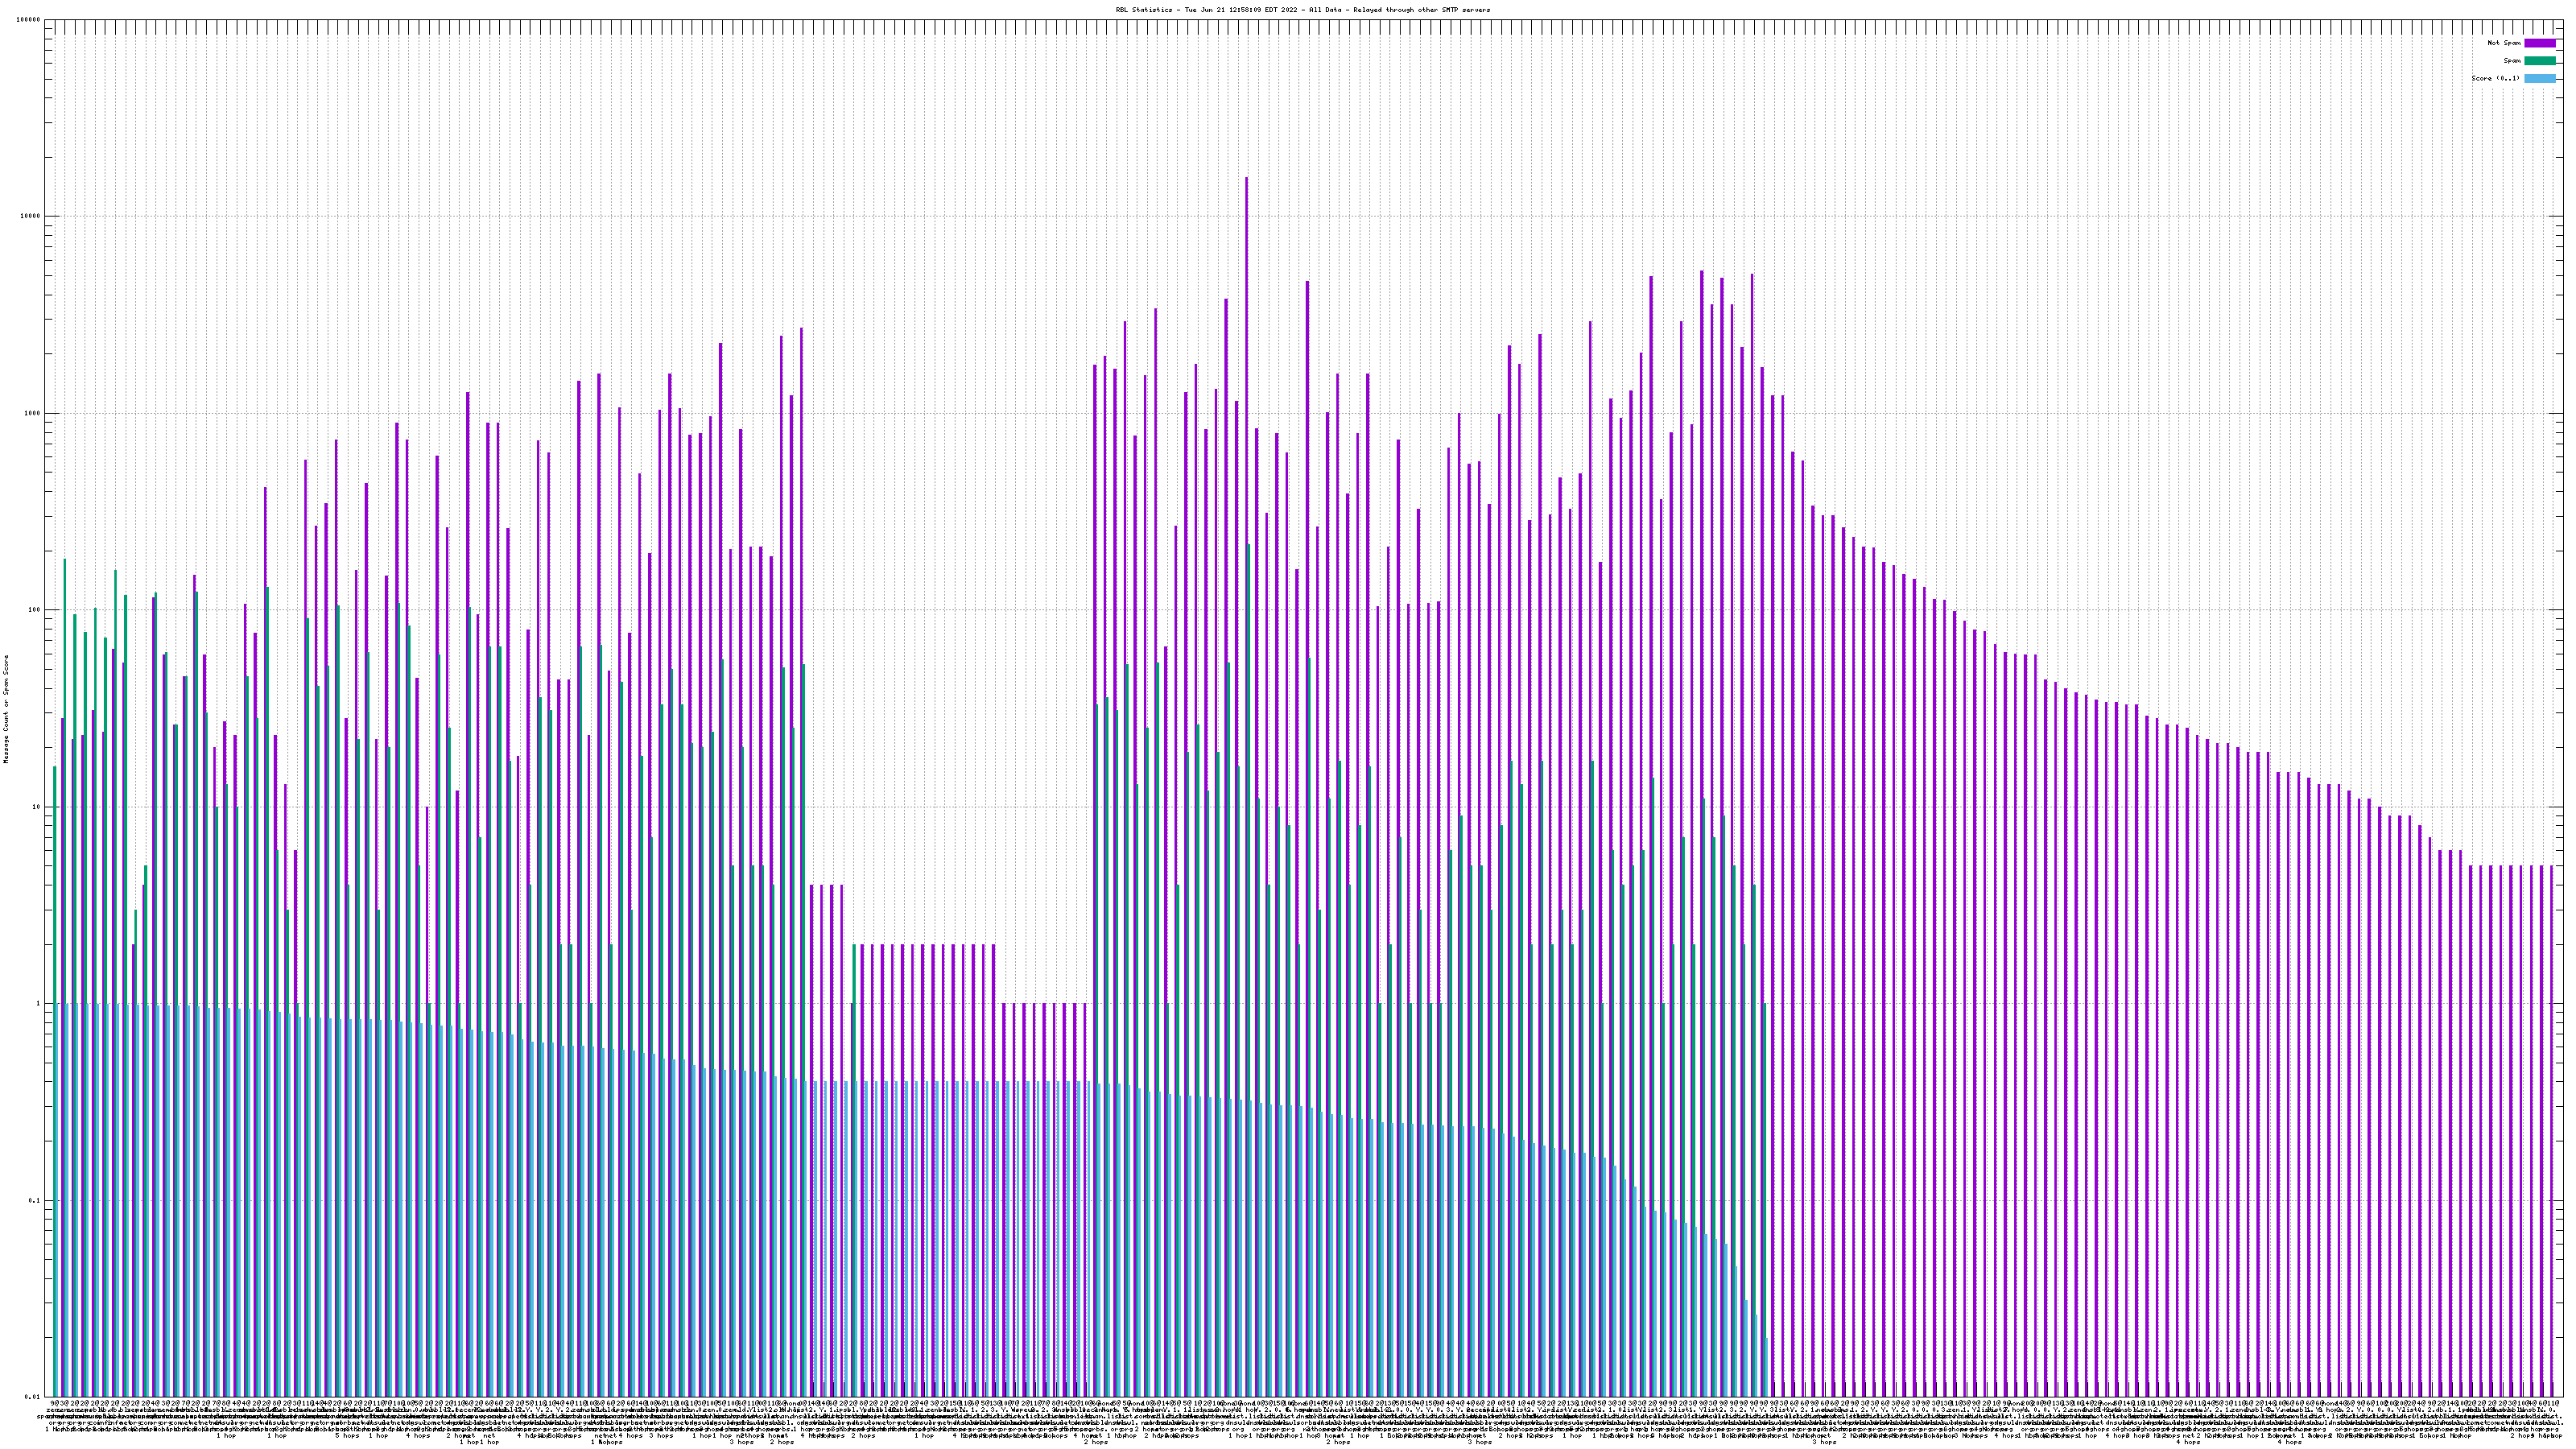Viewport: 2576px width, 1449px height.
Task: Click the 10000 y-axis tick label
Action: [31, 217]
